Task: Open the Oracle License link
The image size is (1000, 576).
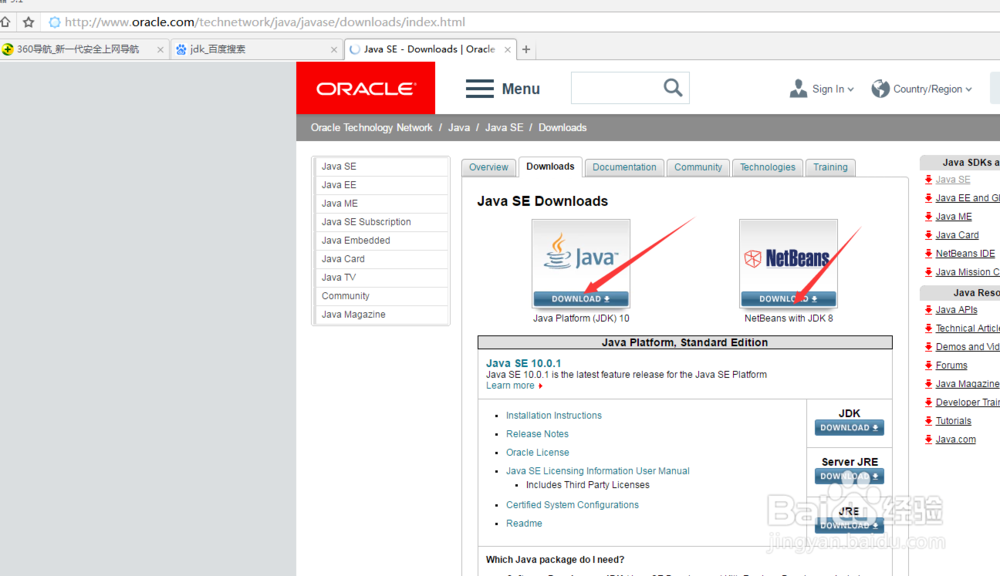Action: [x=538, y=452]
